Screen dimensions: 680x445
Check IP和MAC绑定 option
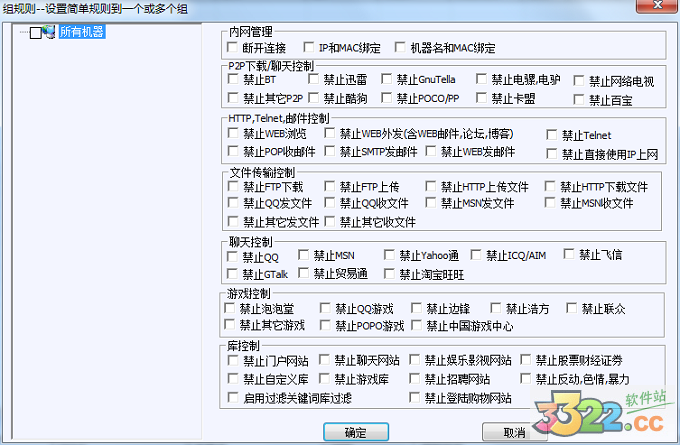click(309, 47)
